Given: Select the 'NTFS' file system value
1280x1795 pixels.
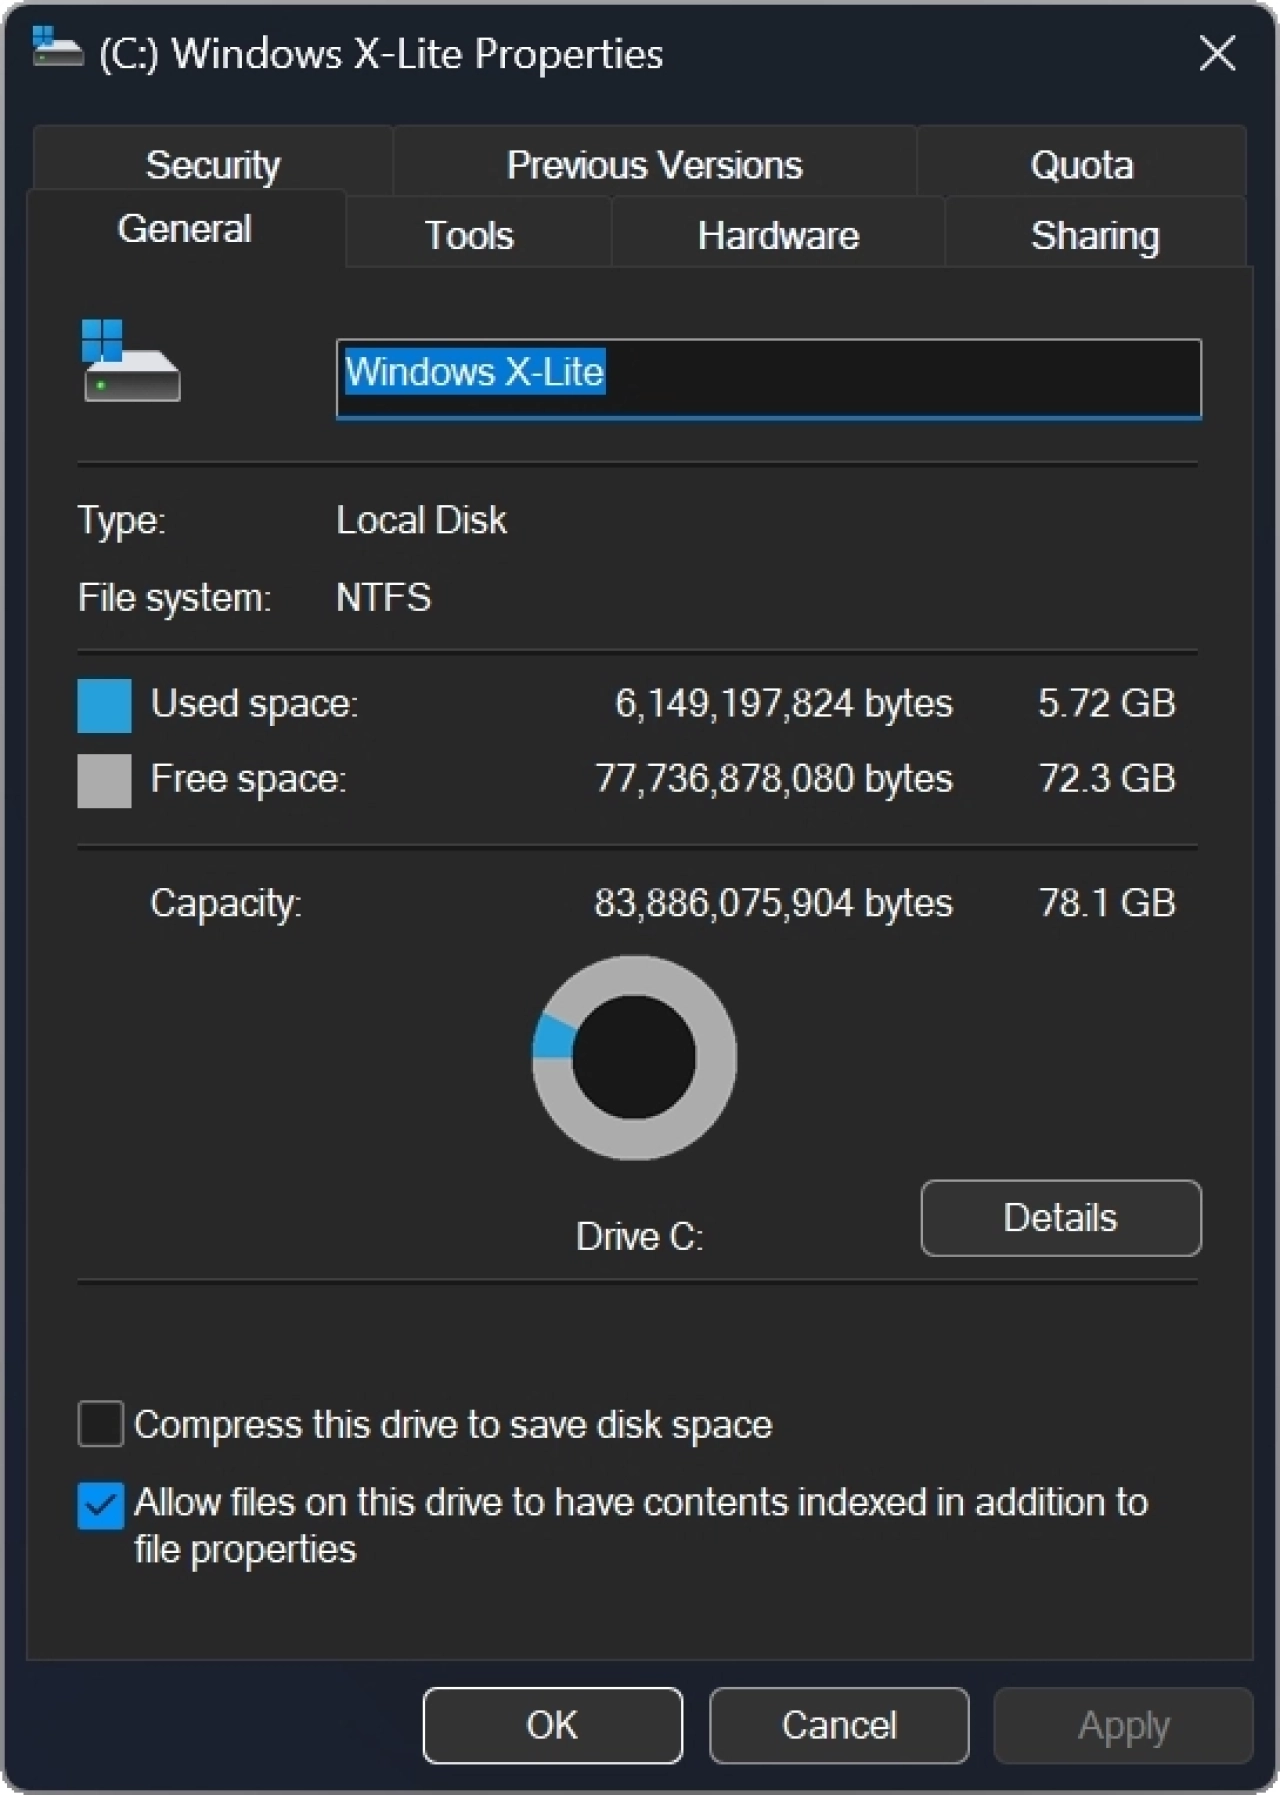Looking at the screenshot, I should [383, 597].
